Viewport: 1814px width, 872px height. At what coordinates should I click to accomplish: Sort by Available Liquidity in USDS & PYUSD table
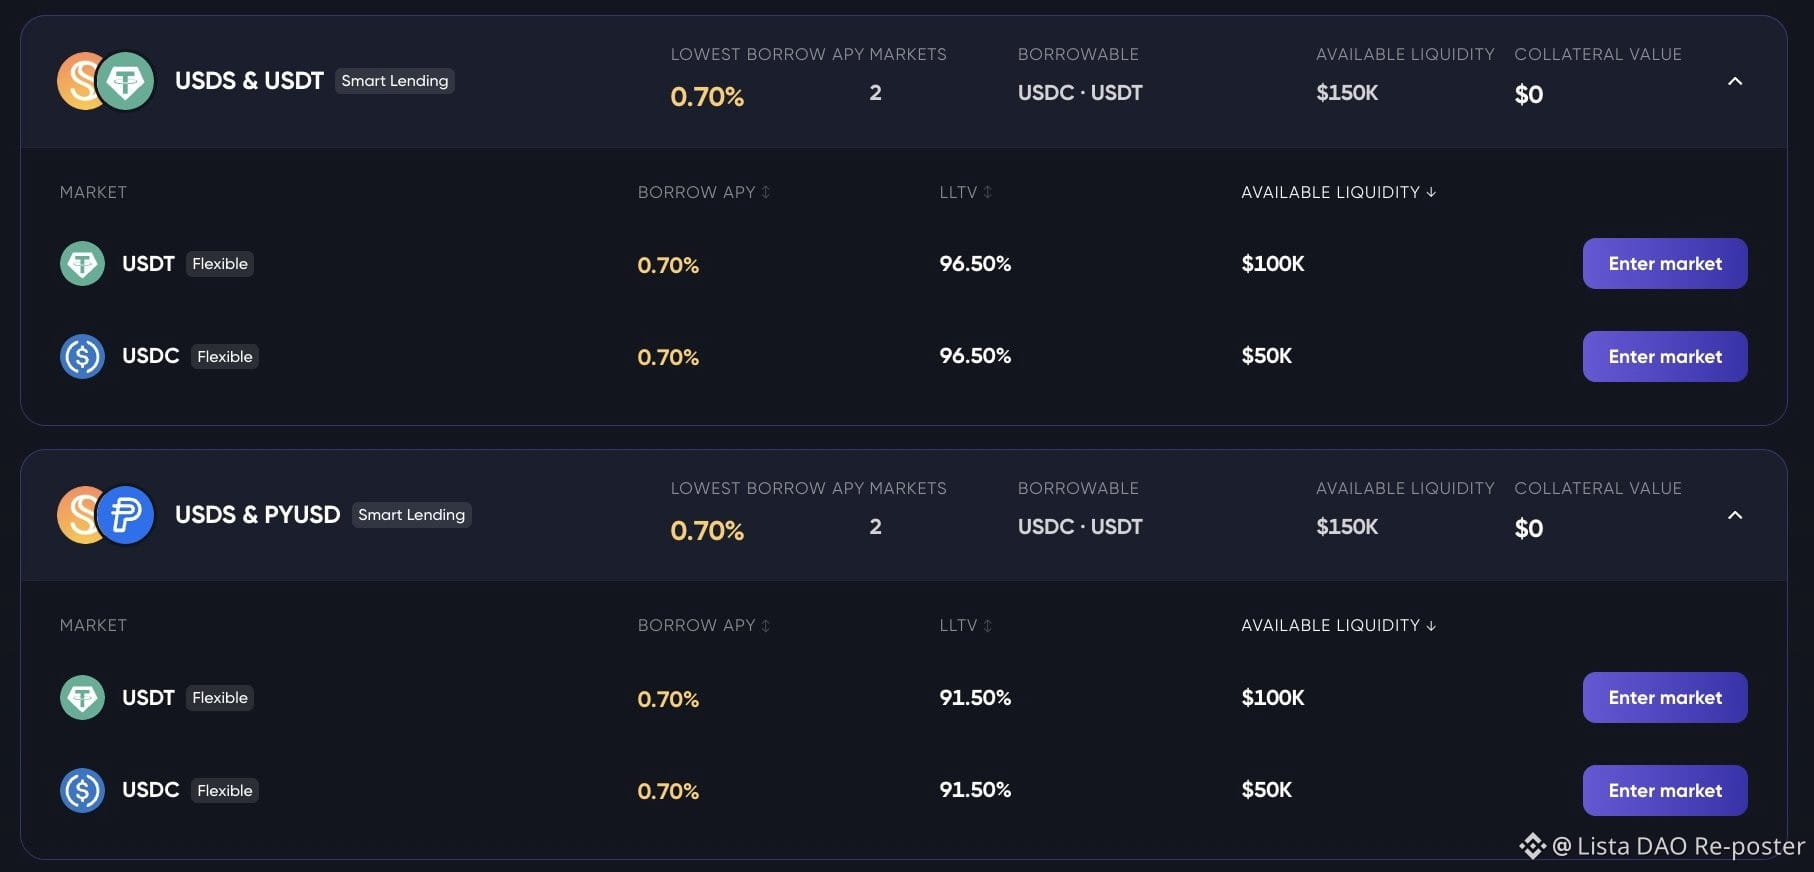(x=1339, y=625)
